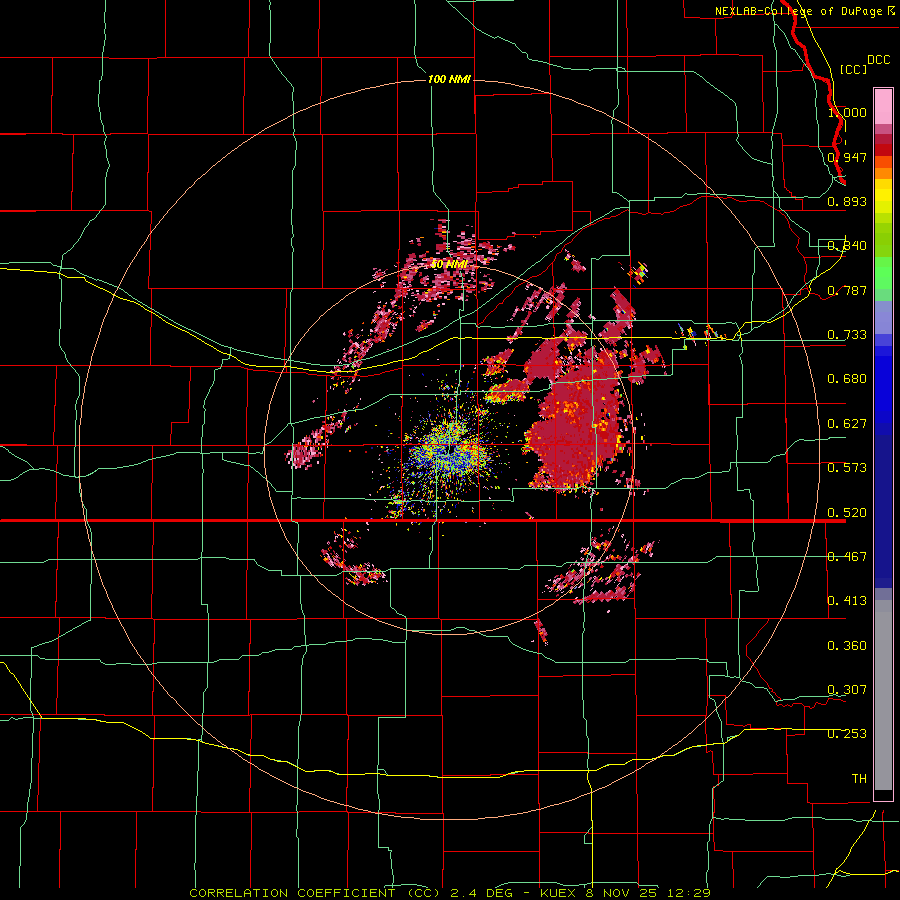Viewport: 900px width, 900px height.
Task: Click the light pink top segment of color bar
Action: pyautogui.click(x=883, y=106)
